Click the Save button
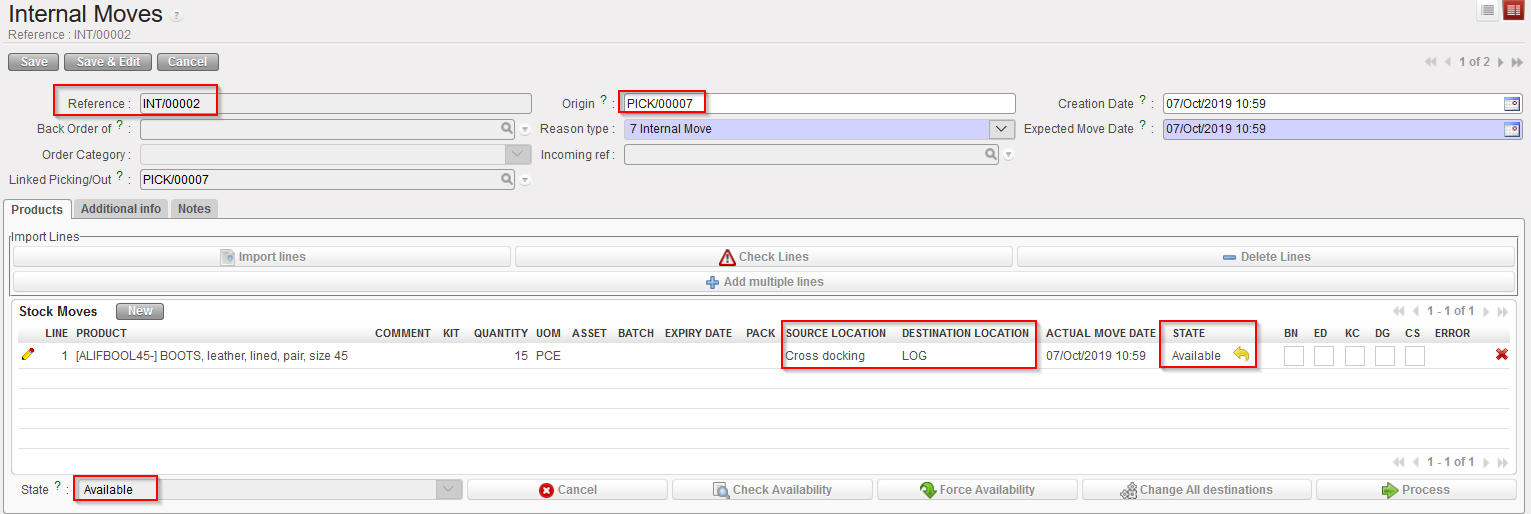 [34, 62]
